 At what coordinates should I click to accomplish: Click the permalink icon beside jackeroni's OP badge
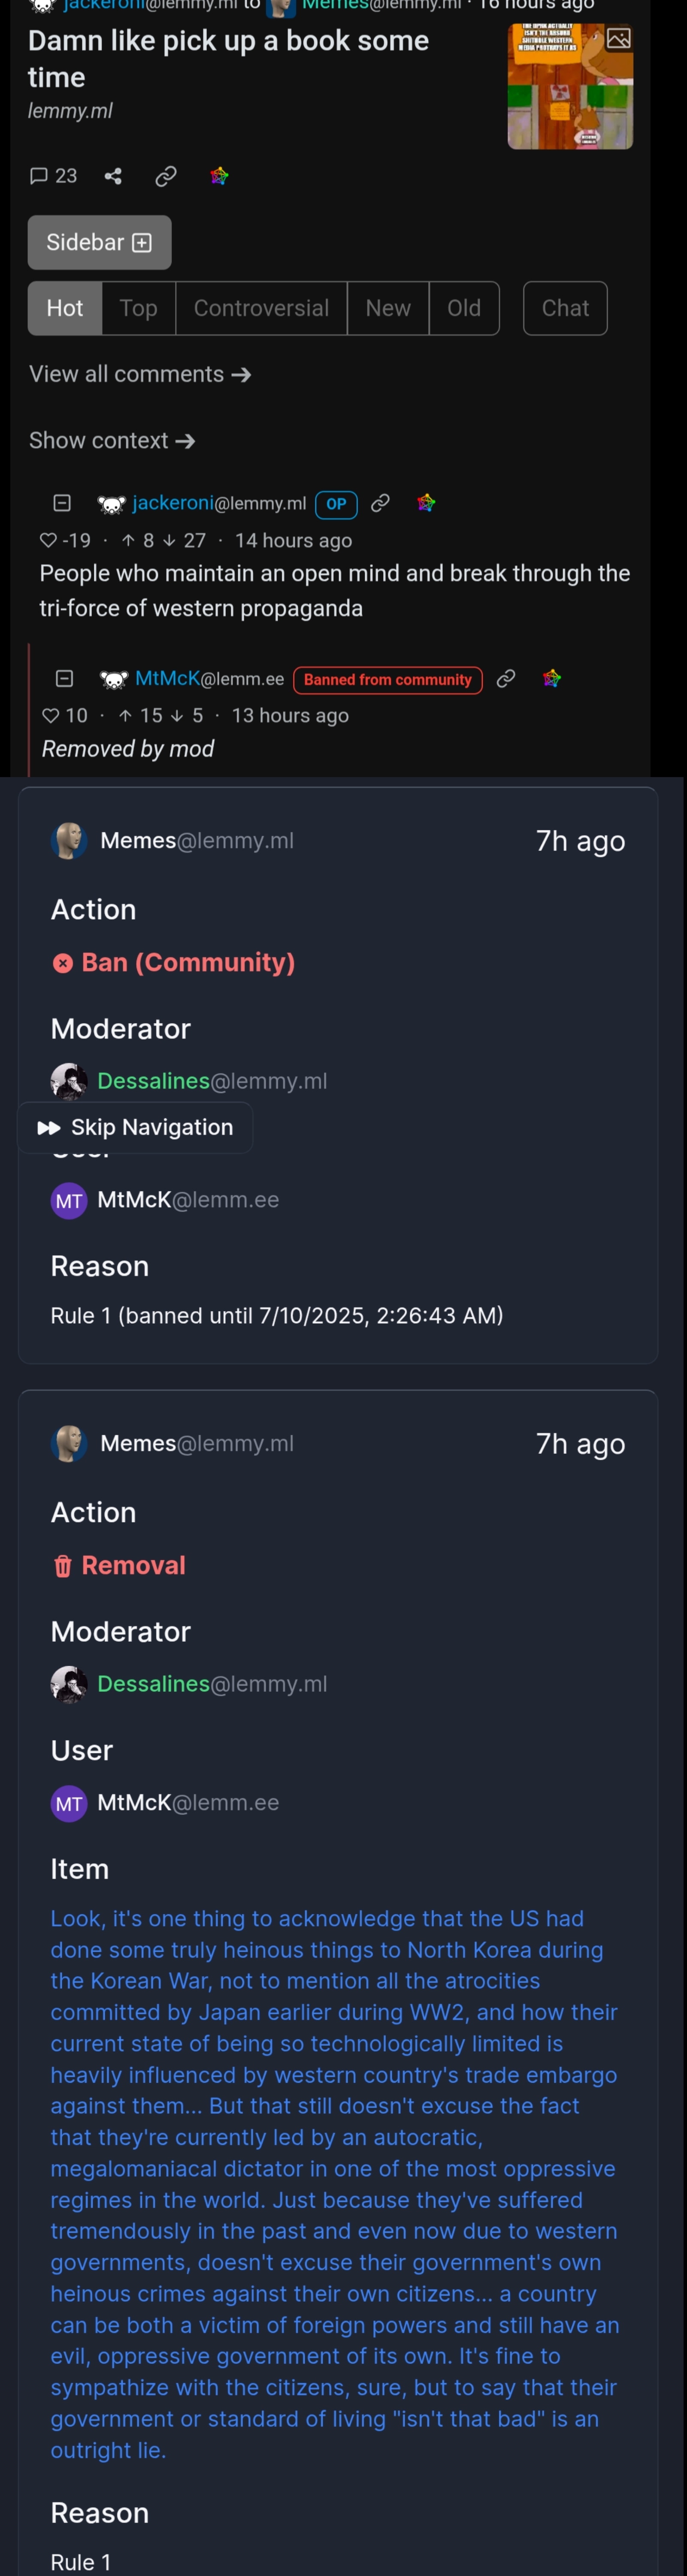coord(380,503)
